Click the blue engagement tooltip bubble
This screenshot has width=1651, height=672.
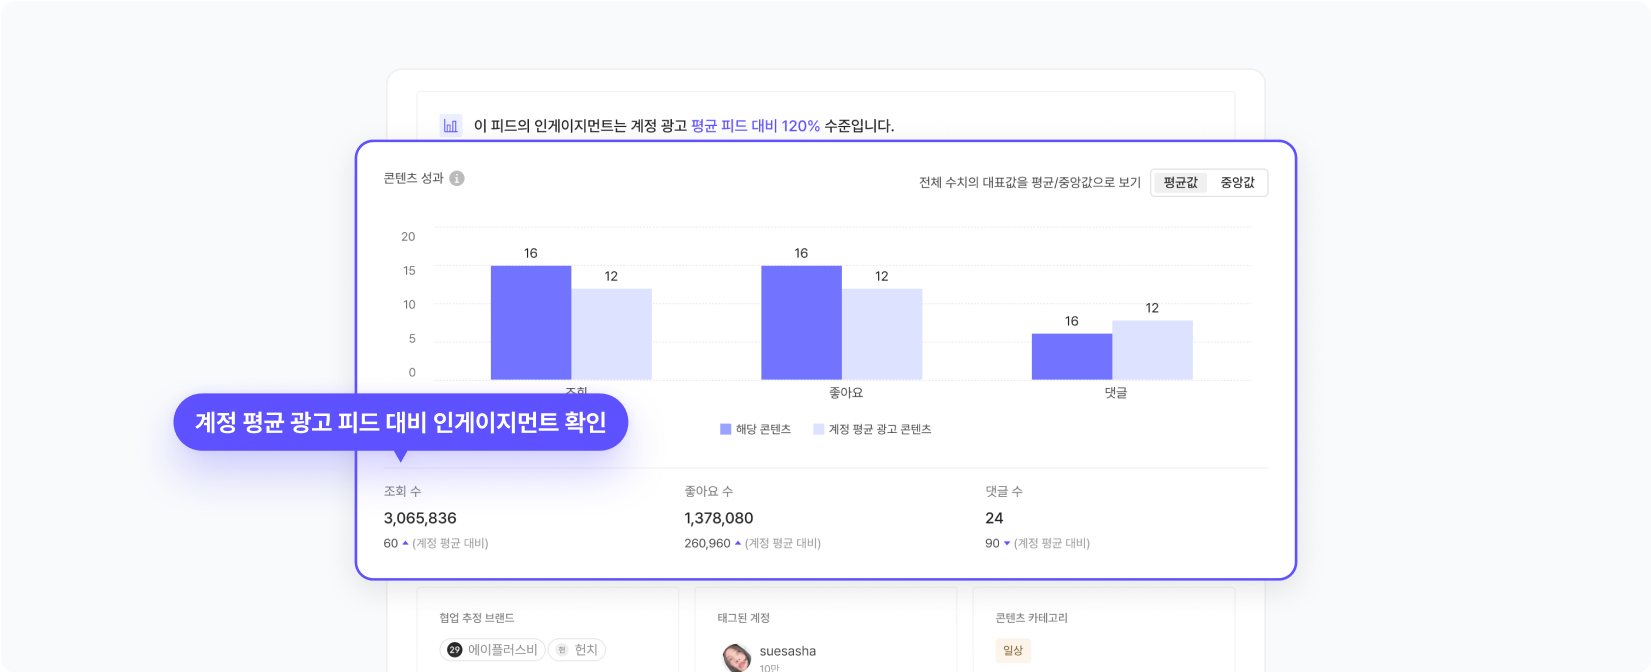(x=400, y=422)
